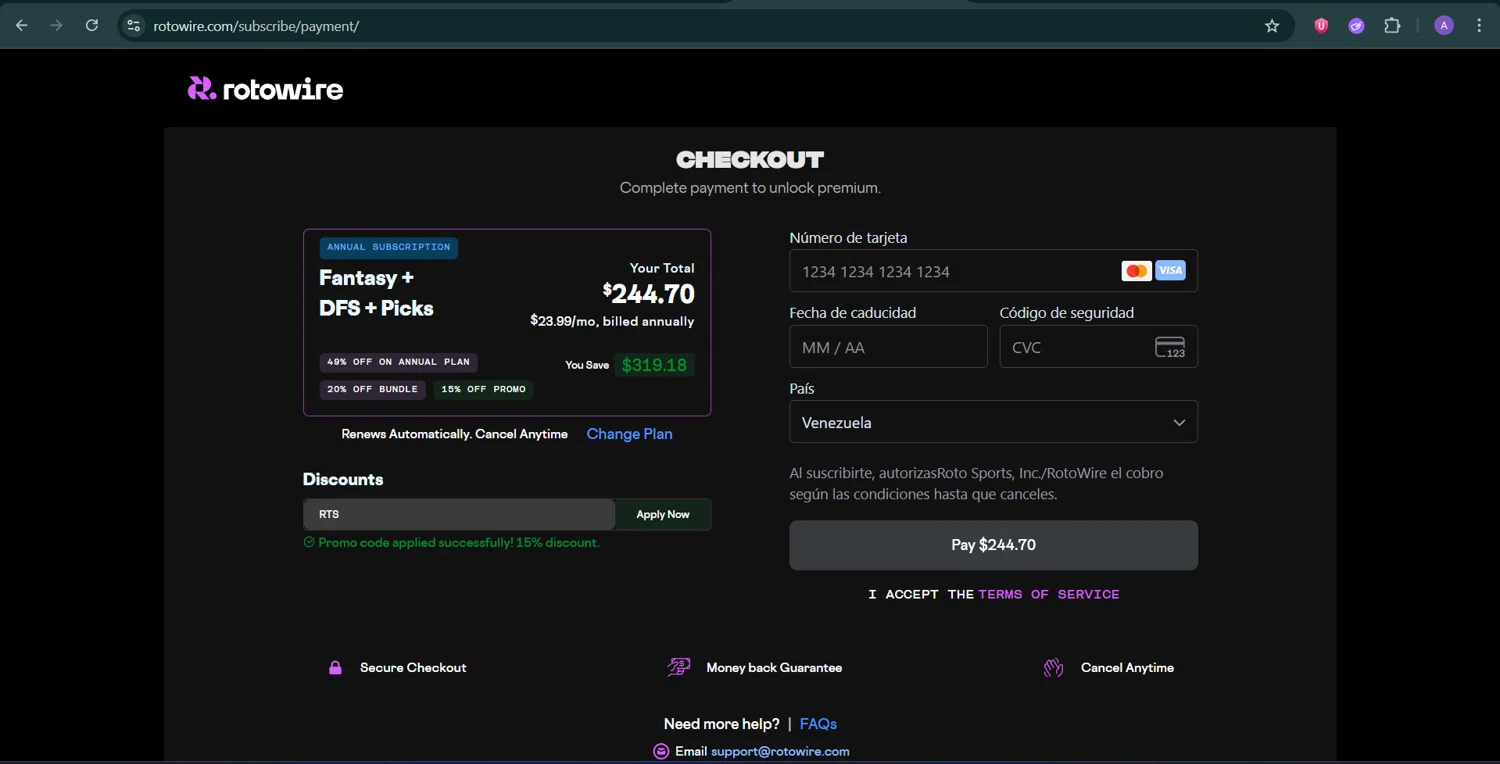Click the RotoWire logo

(x=265, y=89)
